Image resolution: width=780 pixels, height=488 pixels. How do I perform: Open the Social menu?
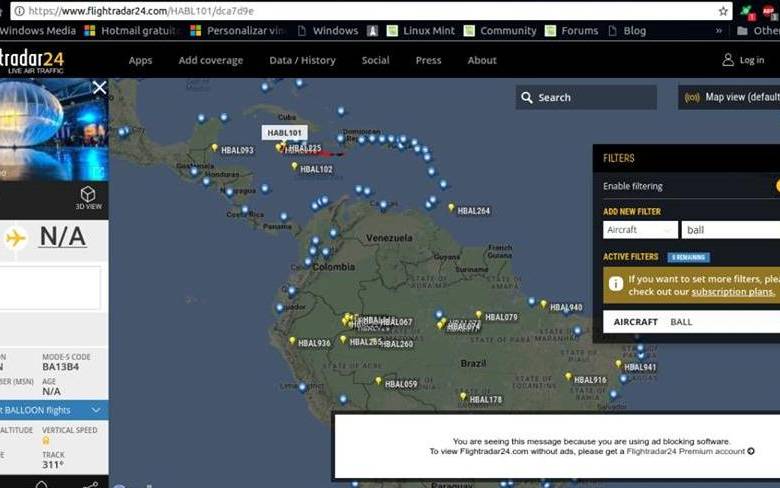[x=376, y=60]
